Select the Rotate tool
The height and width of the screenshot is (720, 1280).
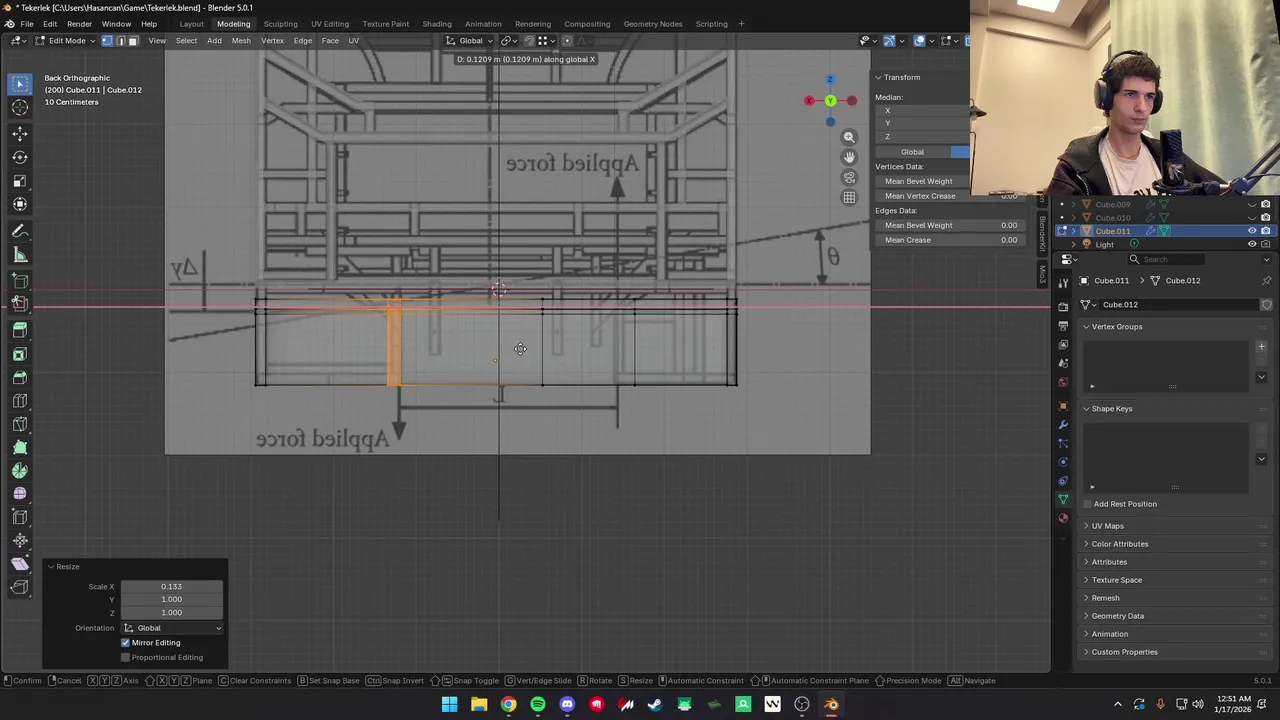[x=20, y=157]
